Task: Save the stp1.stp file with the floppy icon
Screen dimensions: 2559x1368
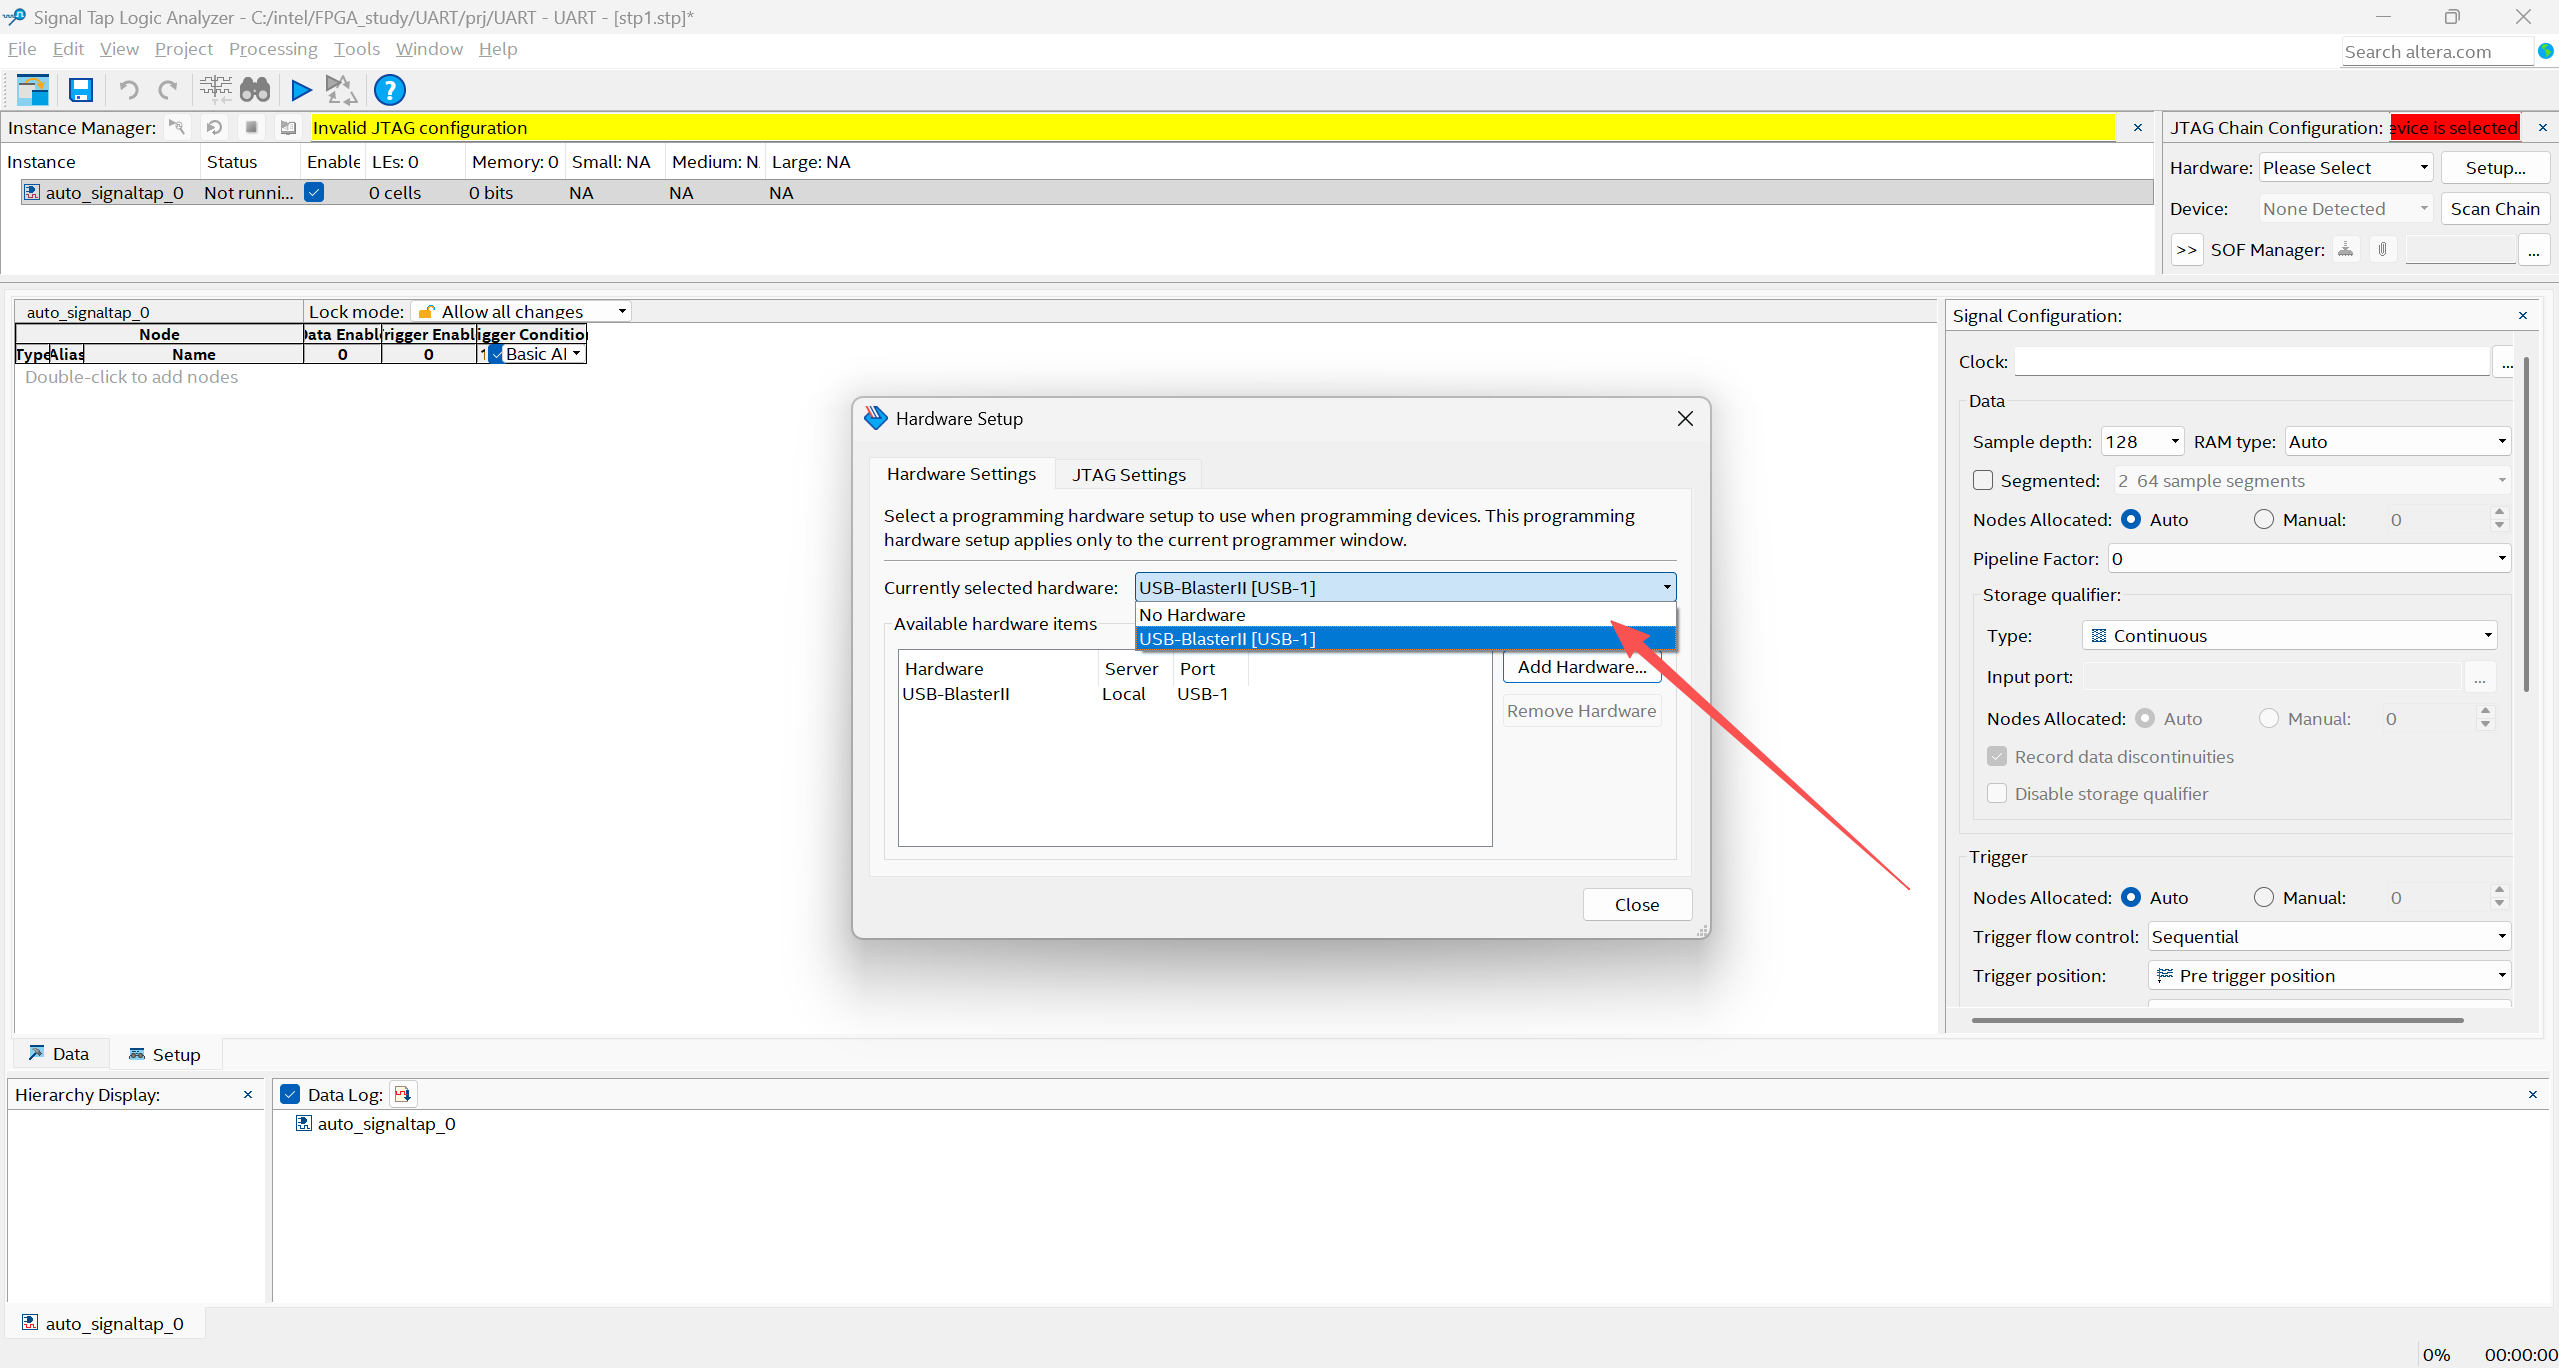Action: [x=81, y=90]
